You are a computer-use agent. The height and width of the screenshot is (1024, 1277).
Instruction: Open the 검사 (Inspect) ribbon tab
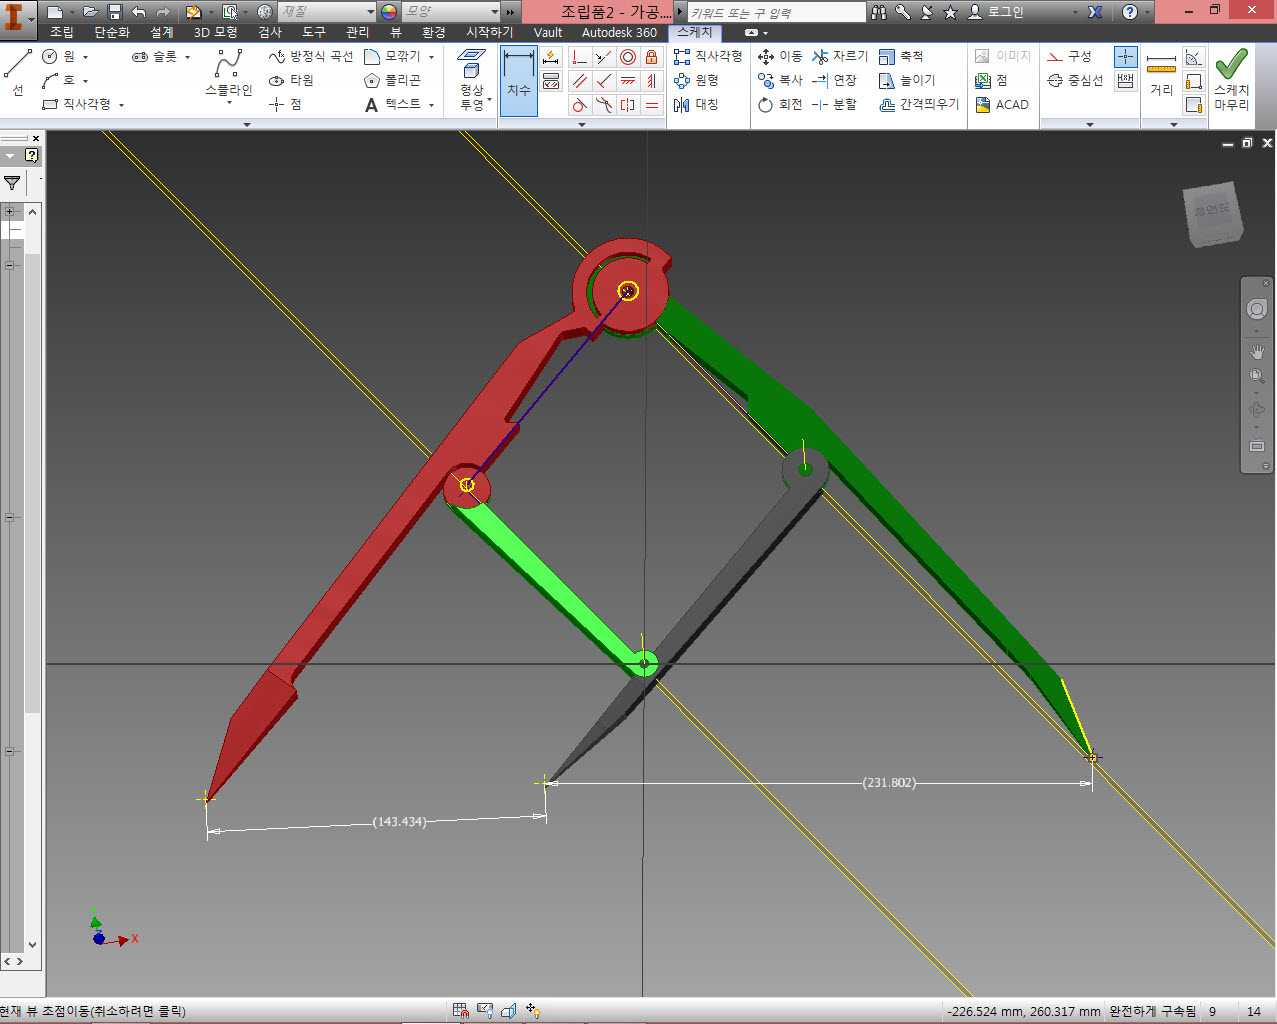270,32
